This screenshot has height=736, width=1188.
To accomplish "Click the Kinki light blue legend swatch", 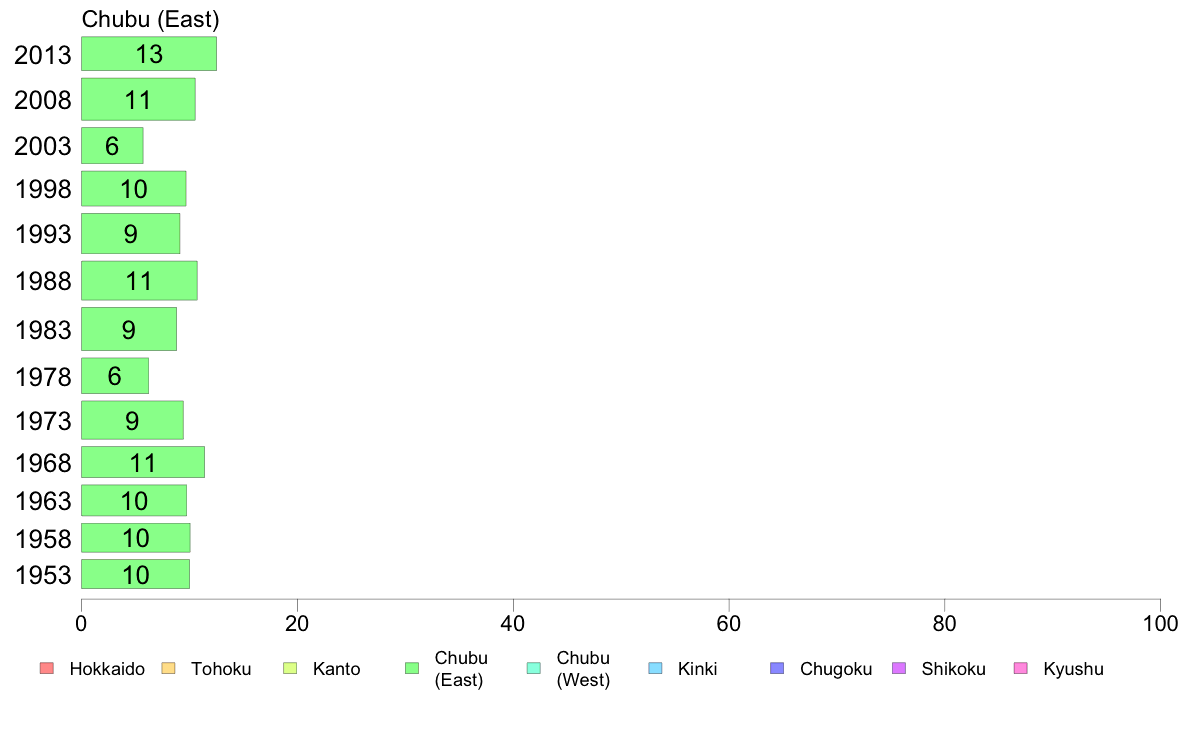I will coord(655,669).
